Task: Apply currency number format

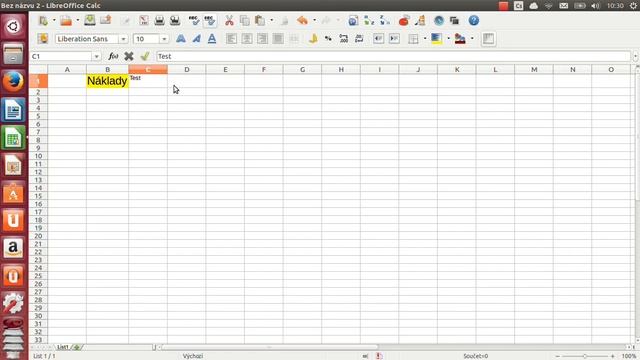Action: 313,39
